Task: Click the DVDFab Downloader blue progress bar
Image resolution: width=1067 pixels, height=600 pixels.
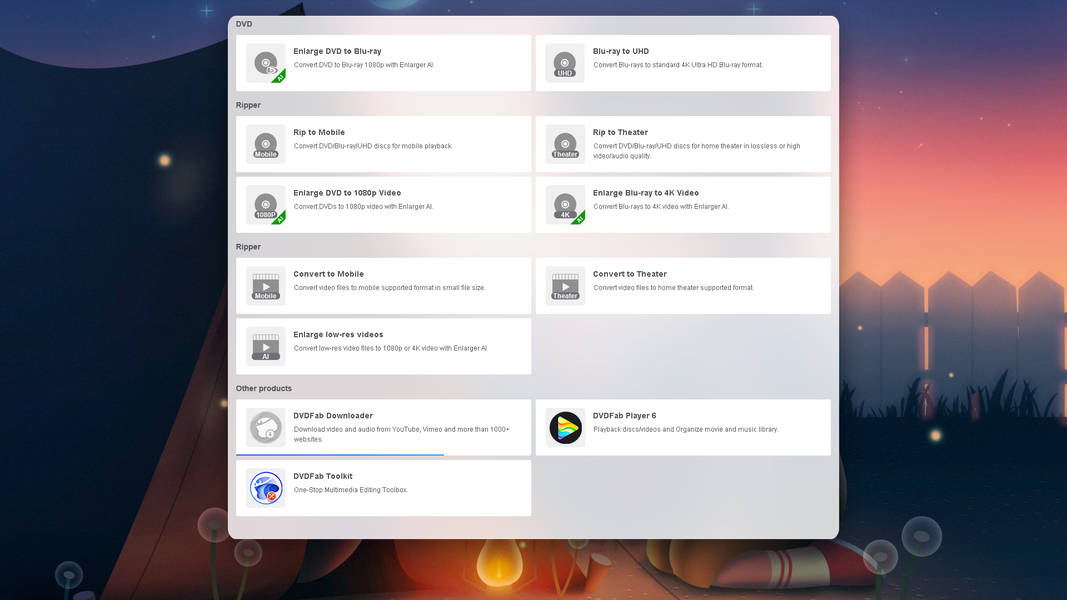Action: pos(340,454)
